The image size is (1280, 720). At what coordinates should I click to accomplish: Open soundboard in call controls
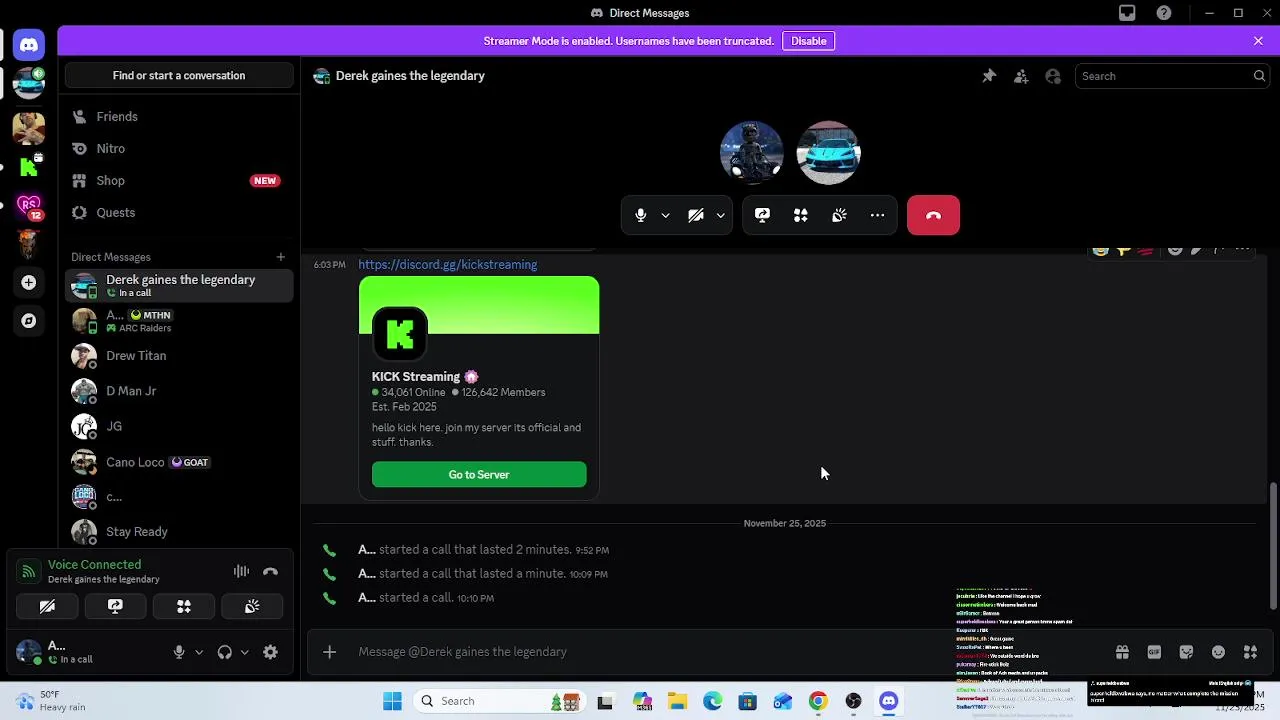coord(839,215)
